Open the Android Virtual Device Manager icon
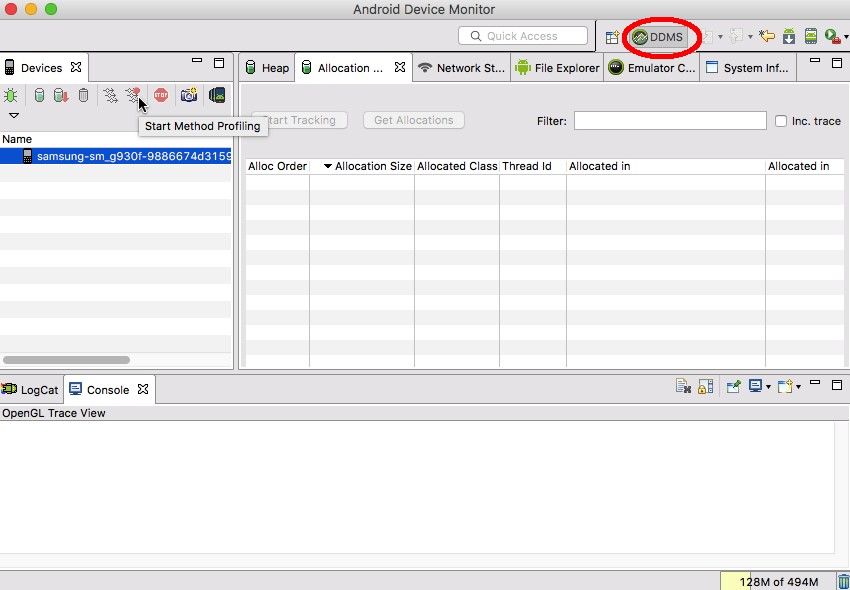The height and width of the screenshot is (590, 850). coord(810,36)
